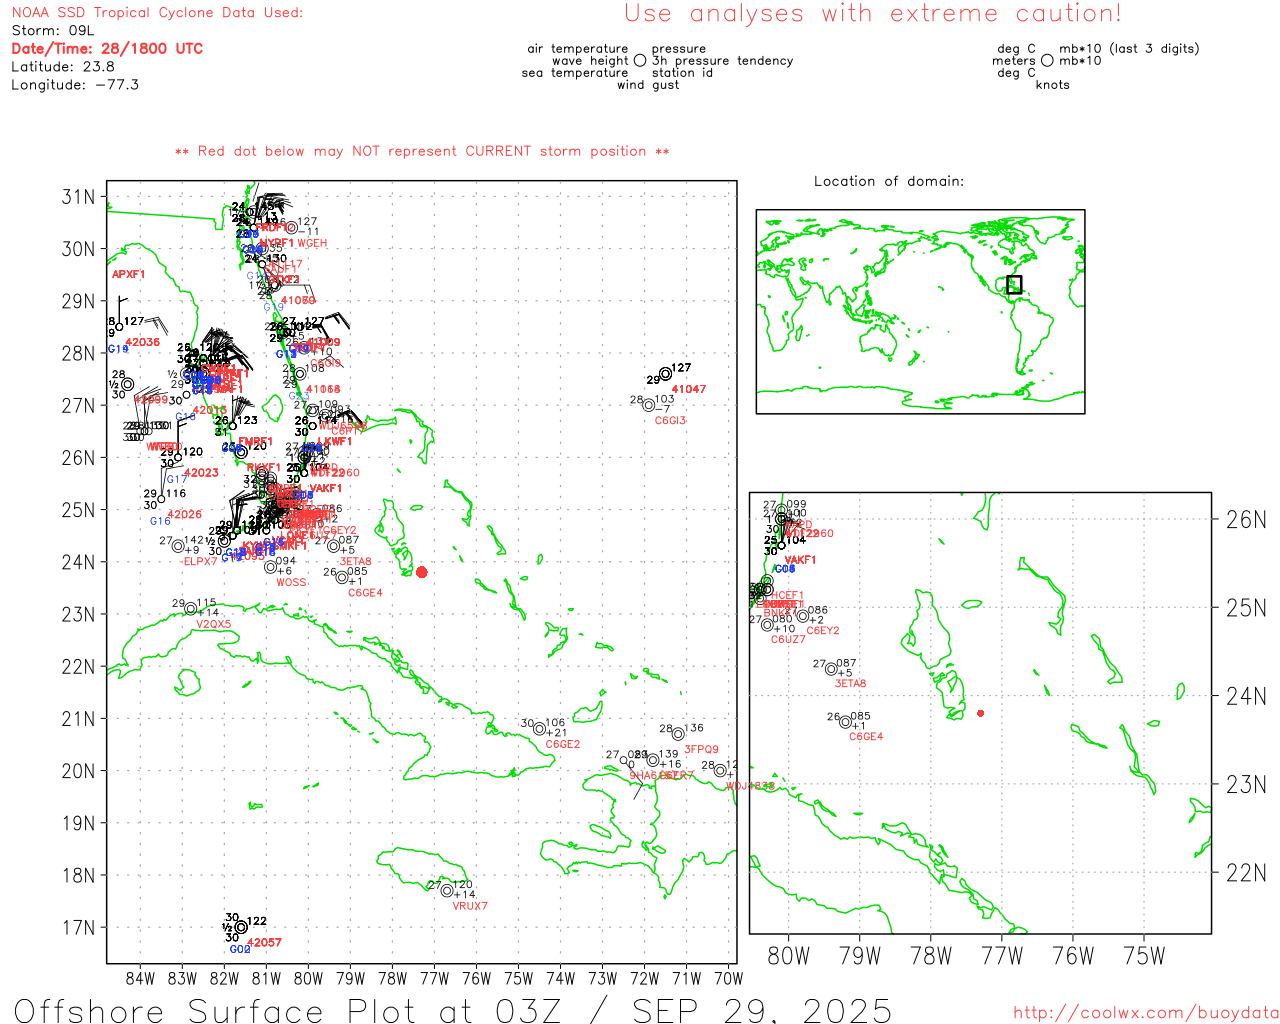The width and height of the screenshot is (1280, 1024).
Task: Click the 'Date/Time: 28/1800 UTC' text
Action: click(x=107, y=48)
